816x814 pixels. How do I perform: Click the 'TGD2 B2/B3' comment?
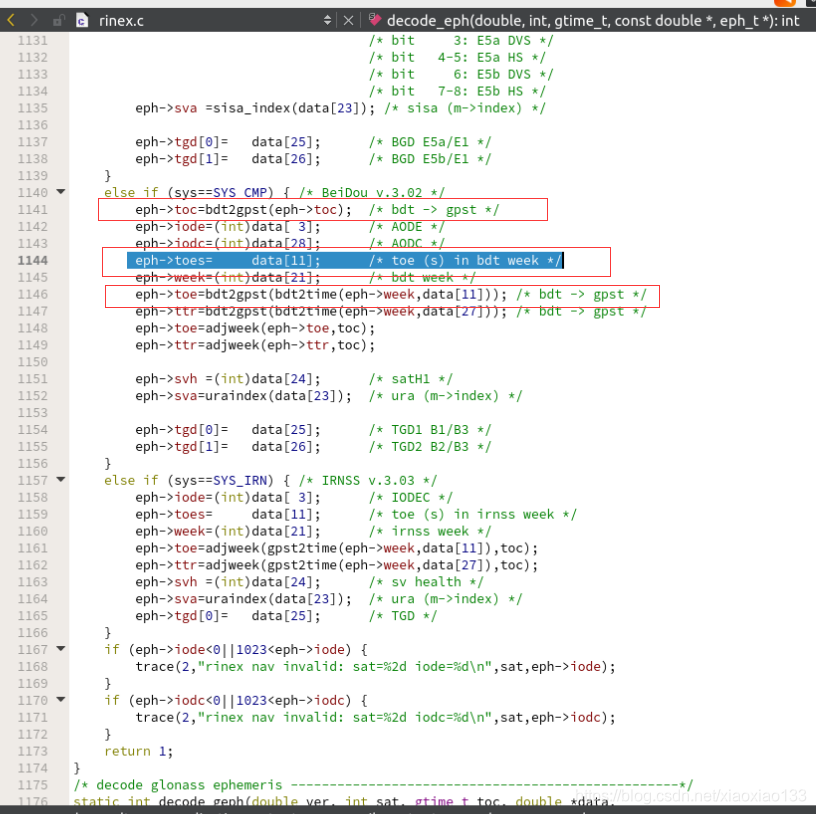430,447
